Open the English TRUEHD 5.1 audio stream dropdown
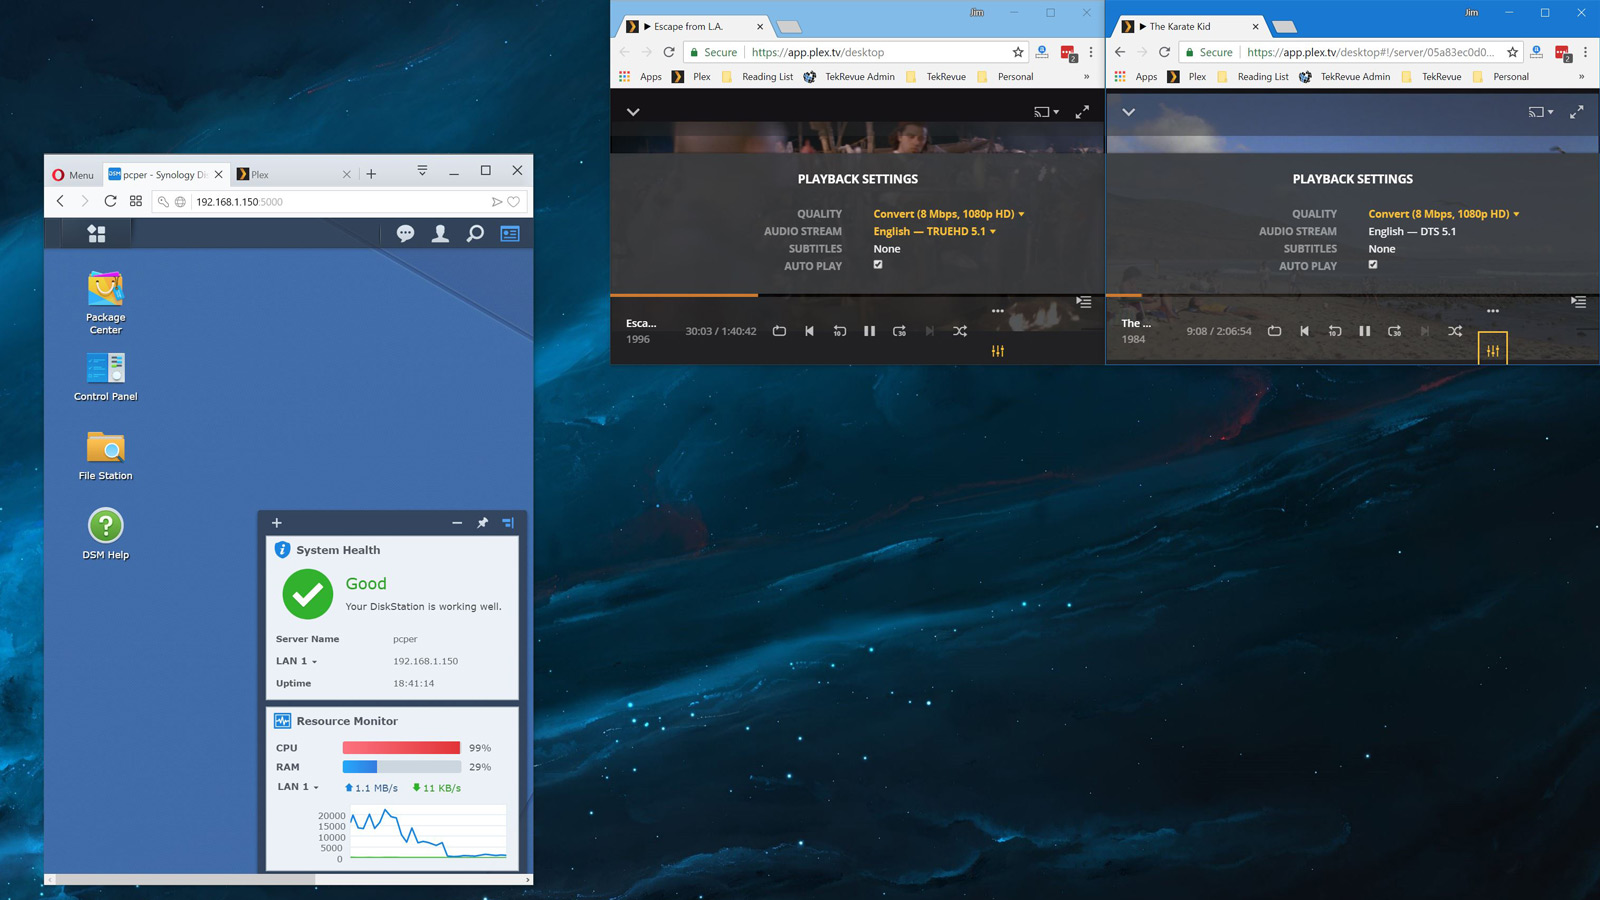 pyautogui.click(x=932, y=231)
